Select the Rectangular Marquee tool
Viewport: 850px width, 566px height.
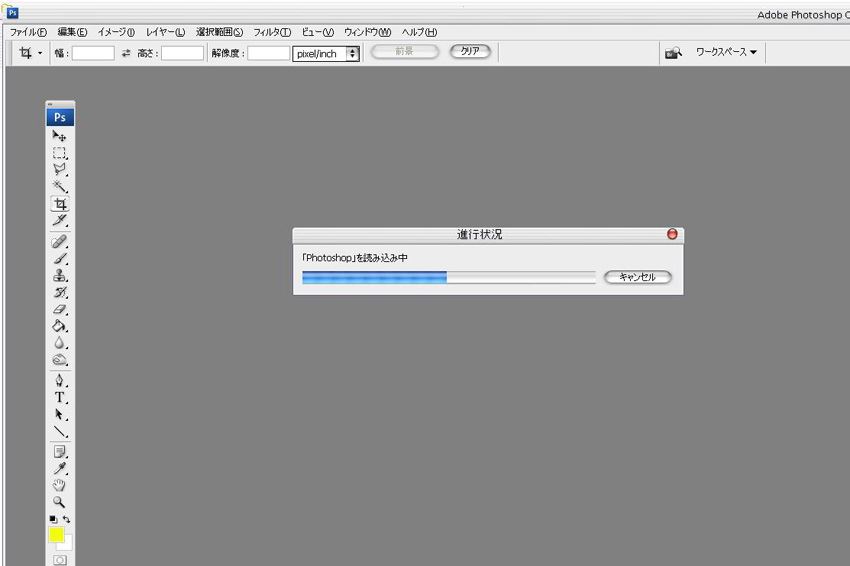(60, 153)
